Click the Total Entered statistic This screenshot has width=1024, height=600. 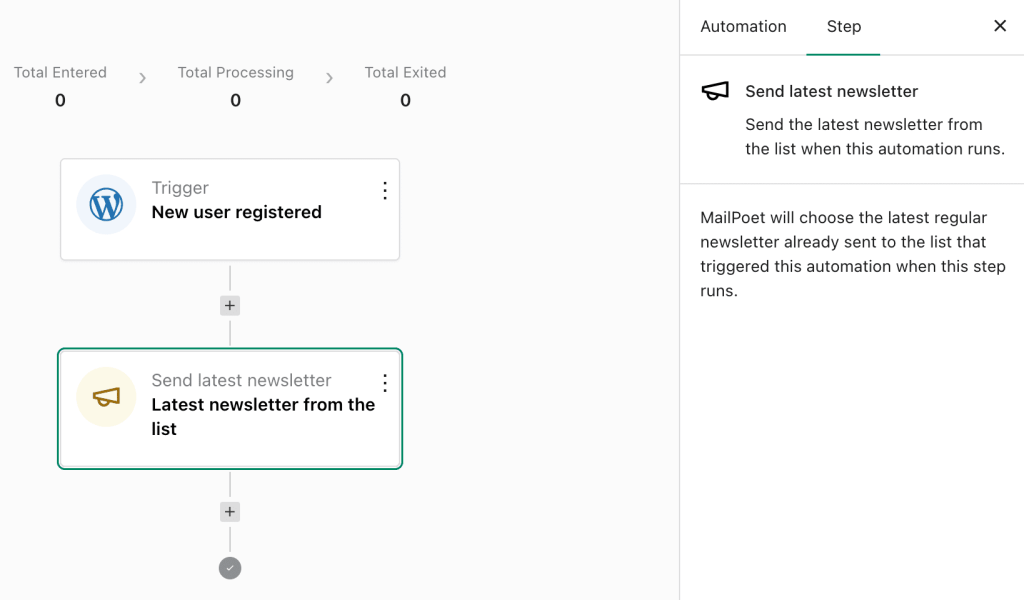click(x=60, y=86)
